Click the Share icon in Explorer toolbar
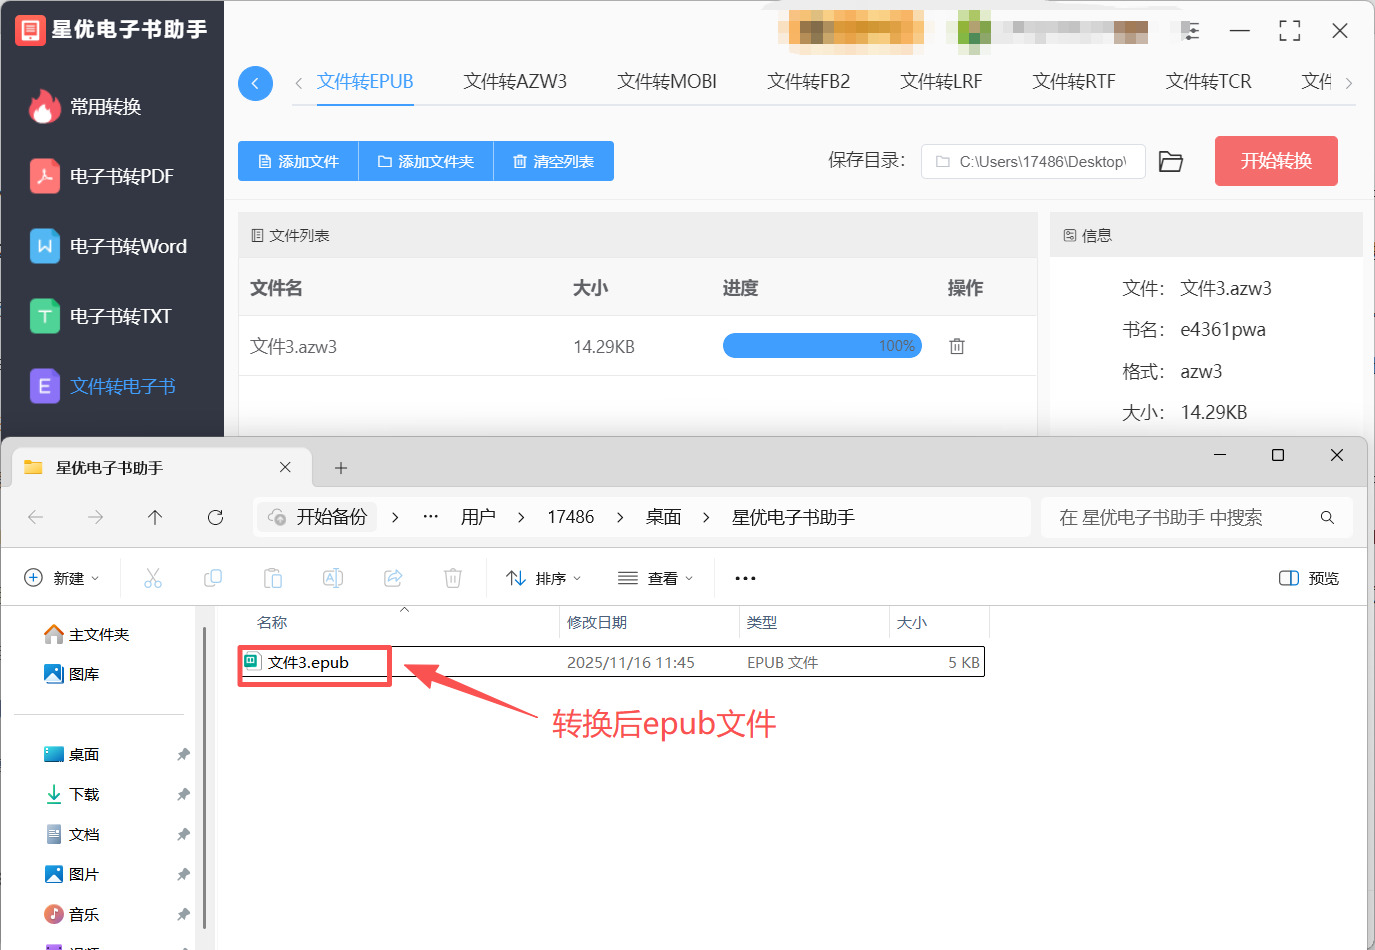1375x950 pixels. point(393,578)
